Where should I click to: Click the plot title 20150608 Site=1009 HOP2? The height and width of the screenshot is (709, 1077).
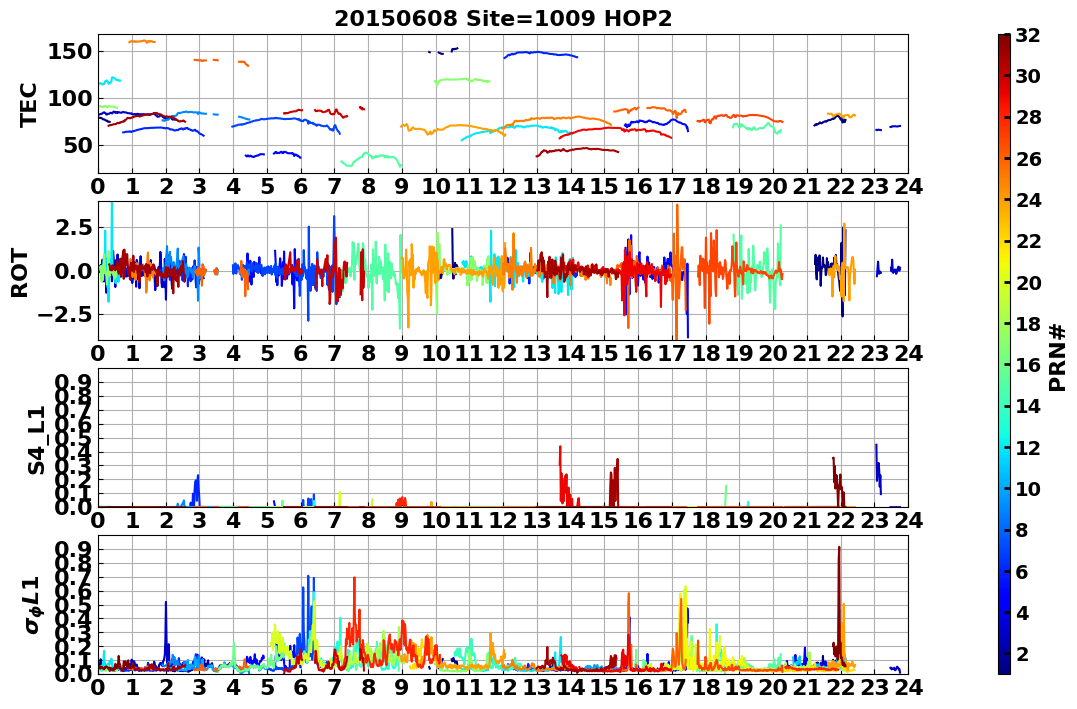[x=503, y=18]
